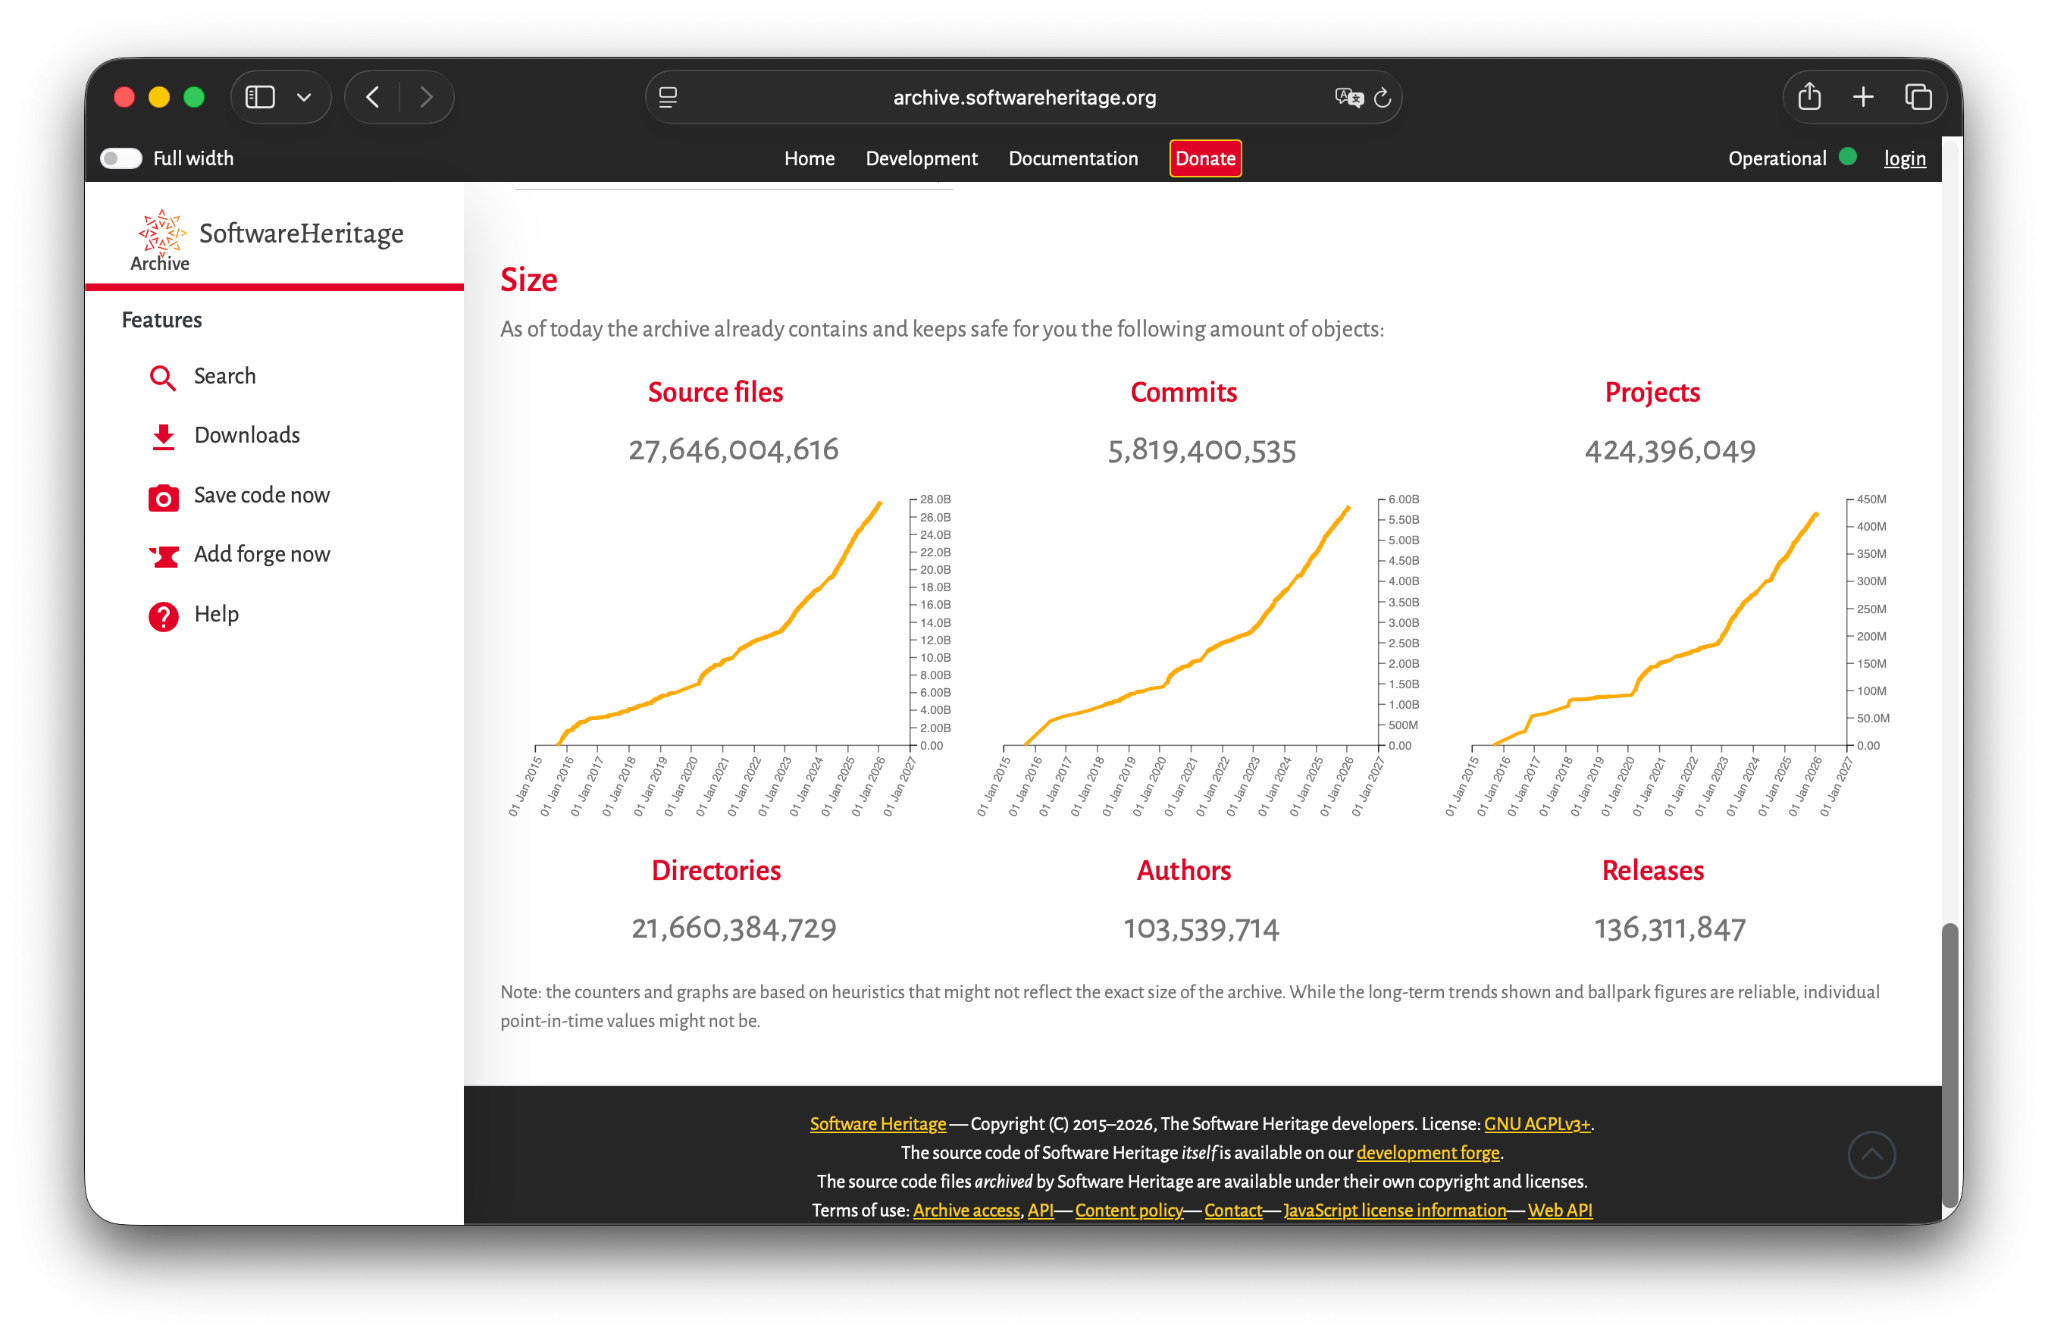The height and width of the screenshot is (1337, 2048).
Task: Click the Downloads arrow icon
Action: point(163,436)
